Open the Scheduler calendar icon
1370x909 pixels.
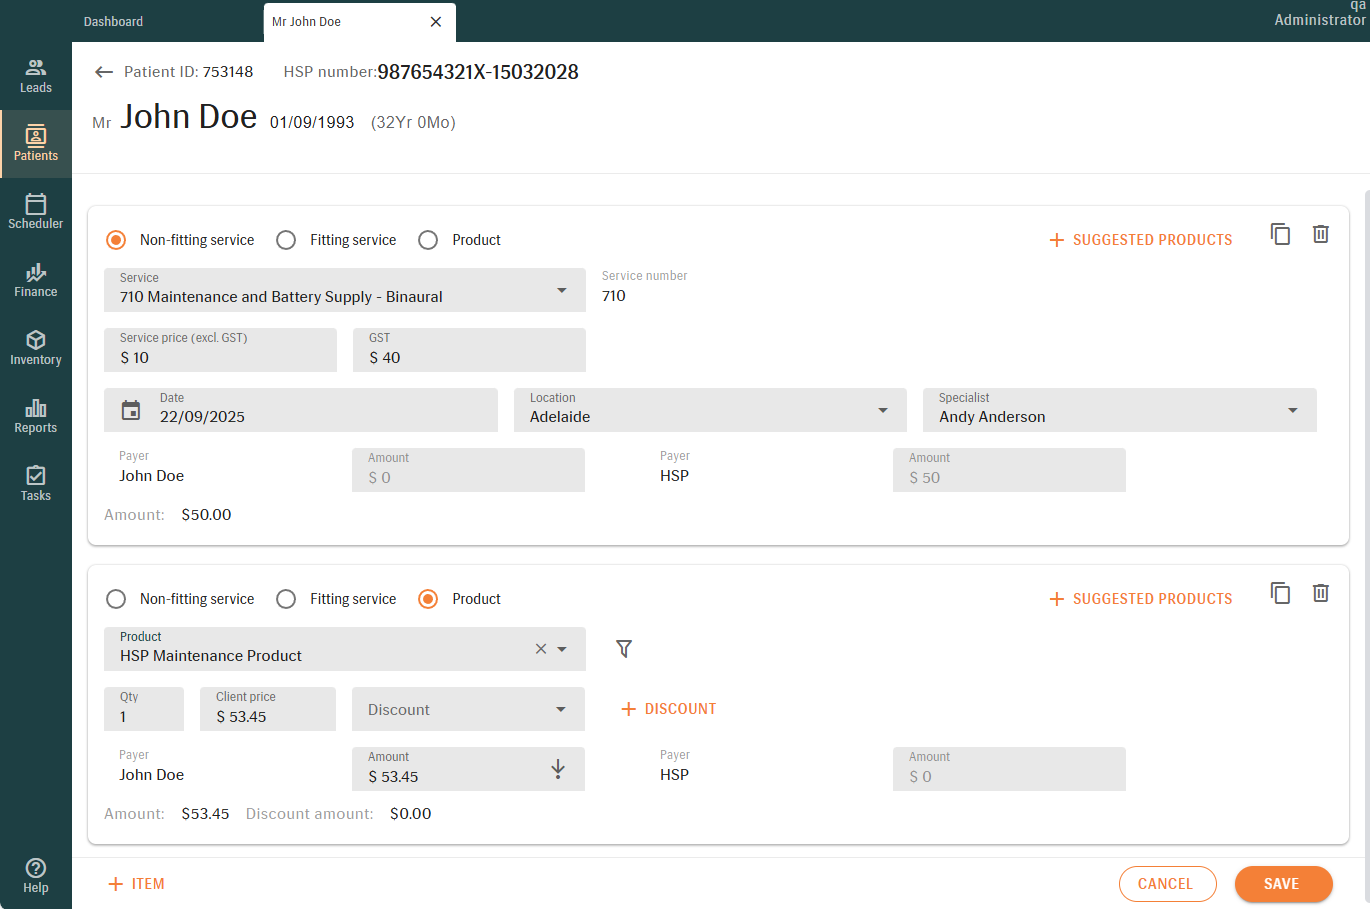tap(36, 205)
